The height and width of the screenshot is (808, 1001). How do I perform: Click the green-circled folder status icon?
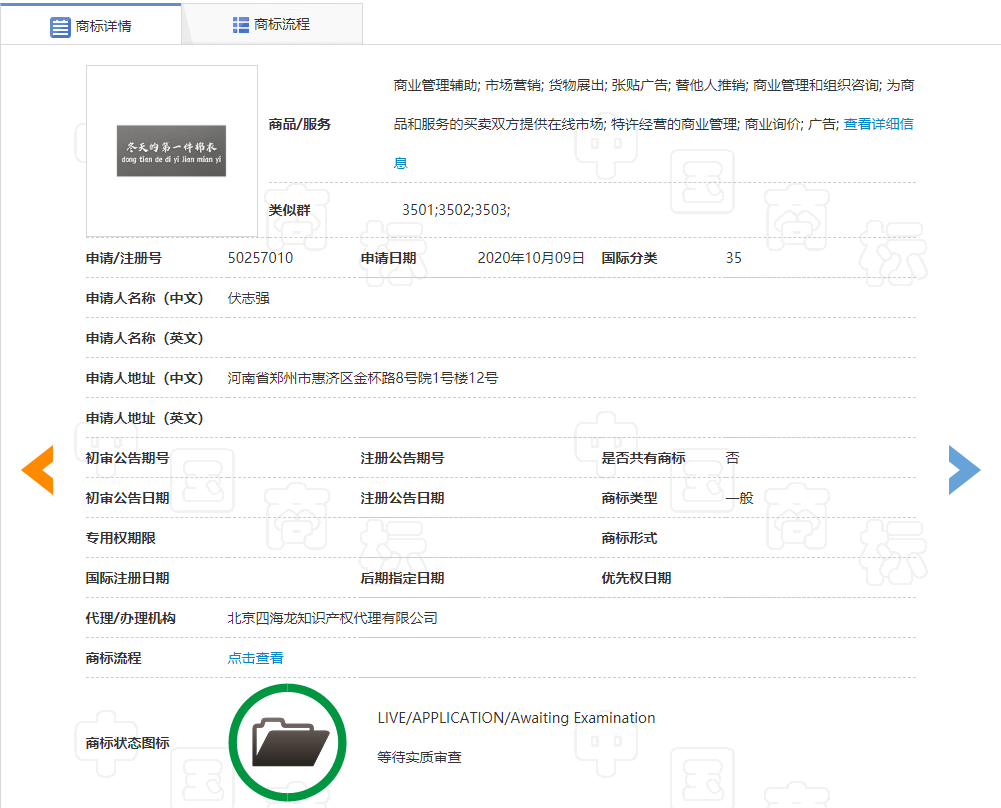[287, 742]
